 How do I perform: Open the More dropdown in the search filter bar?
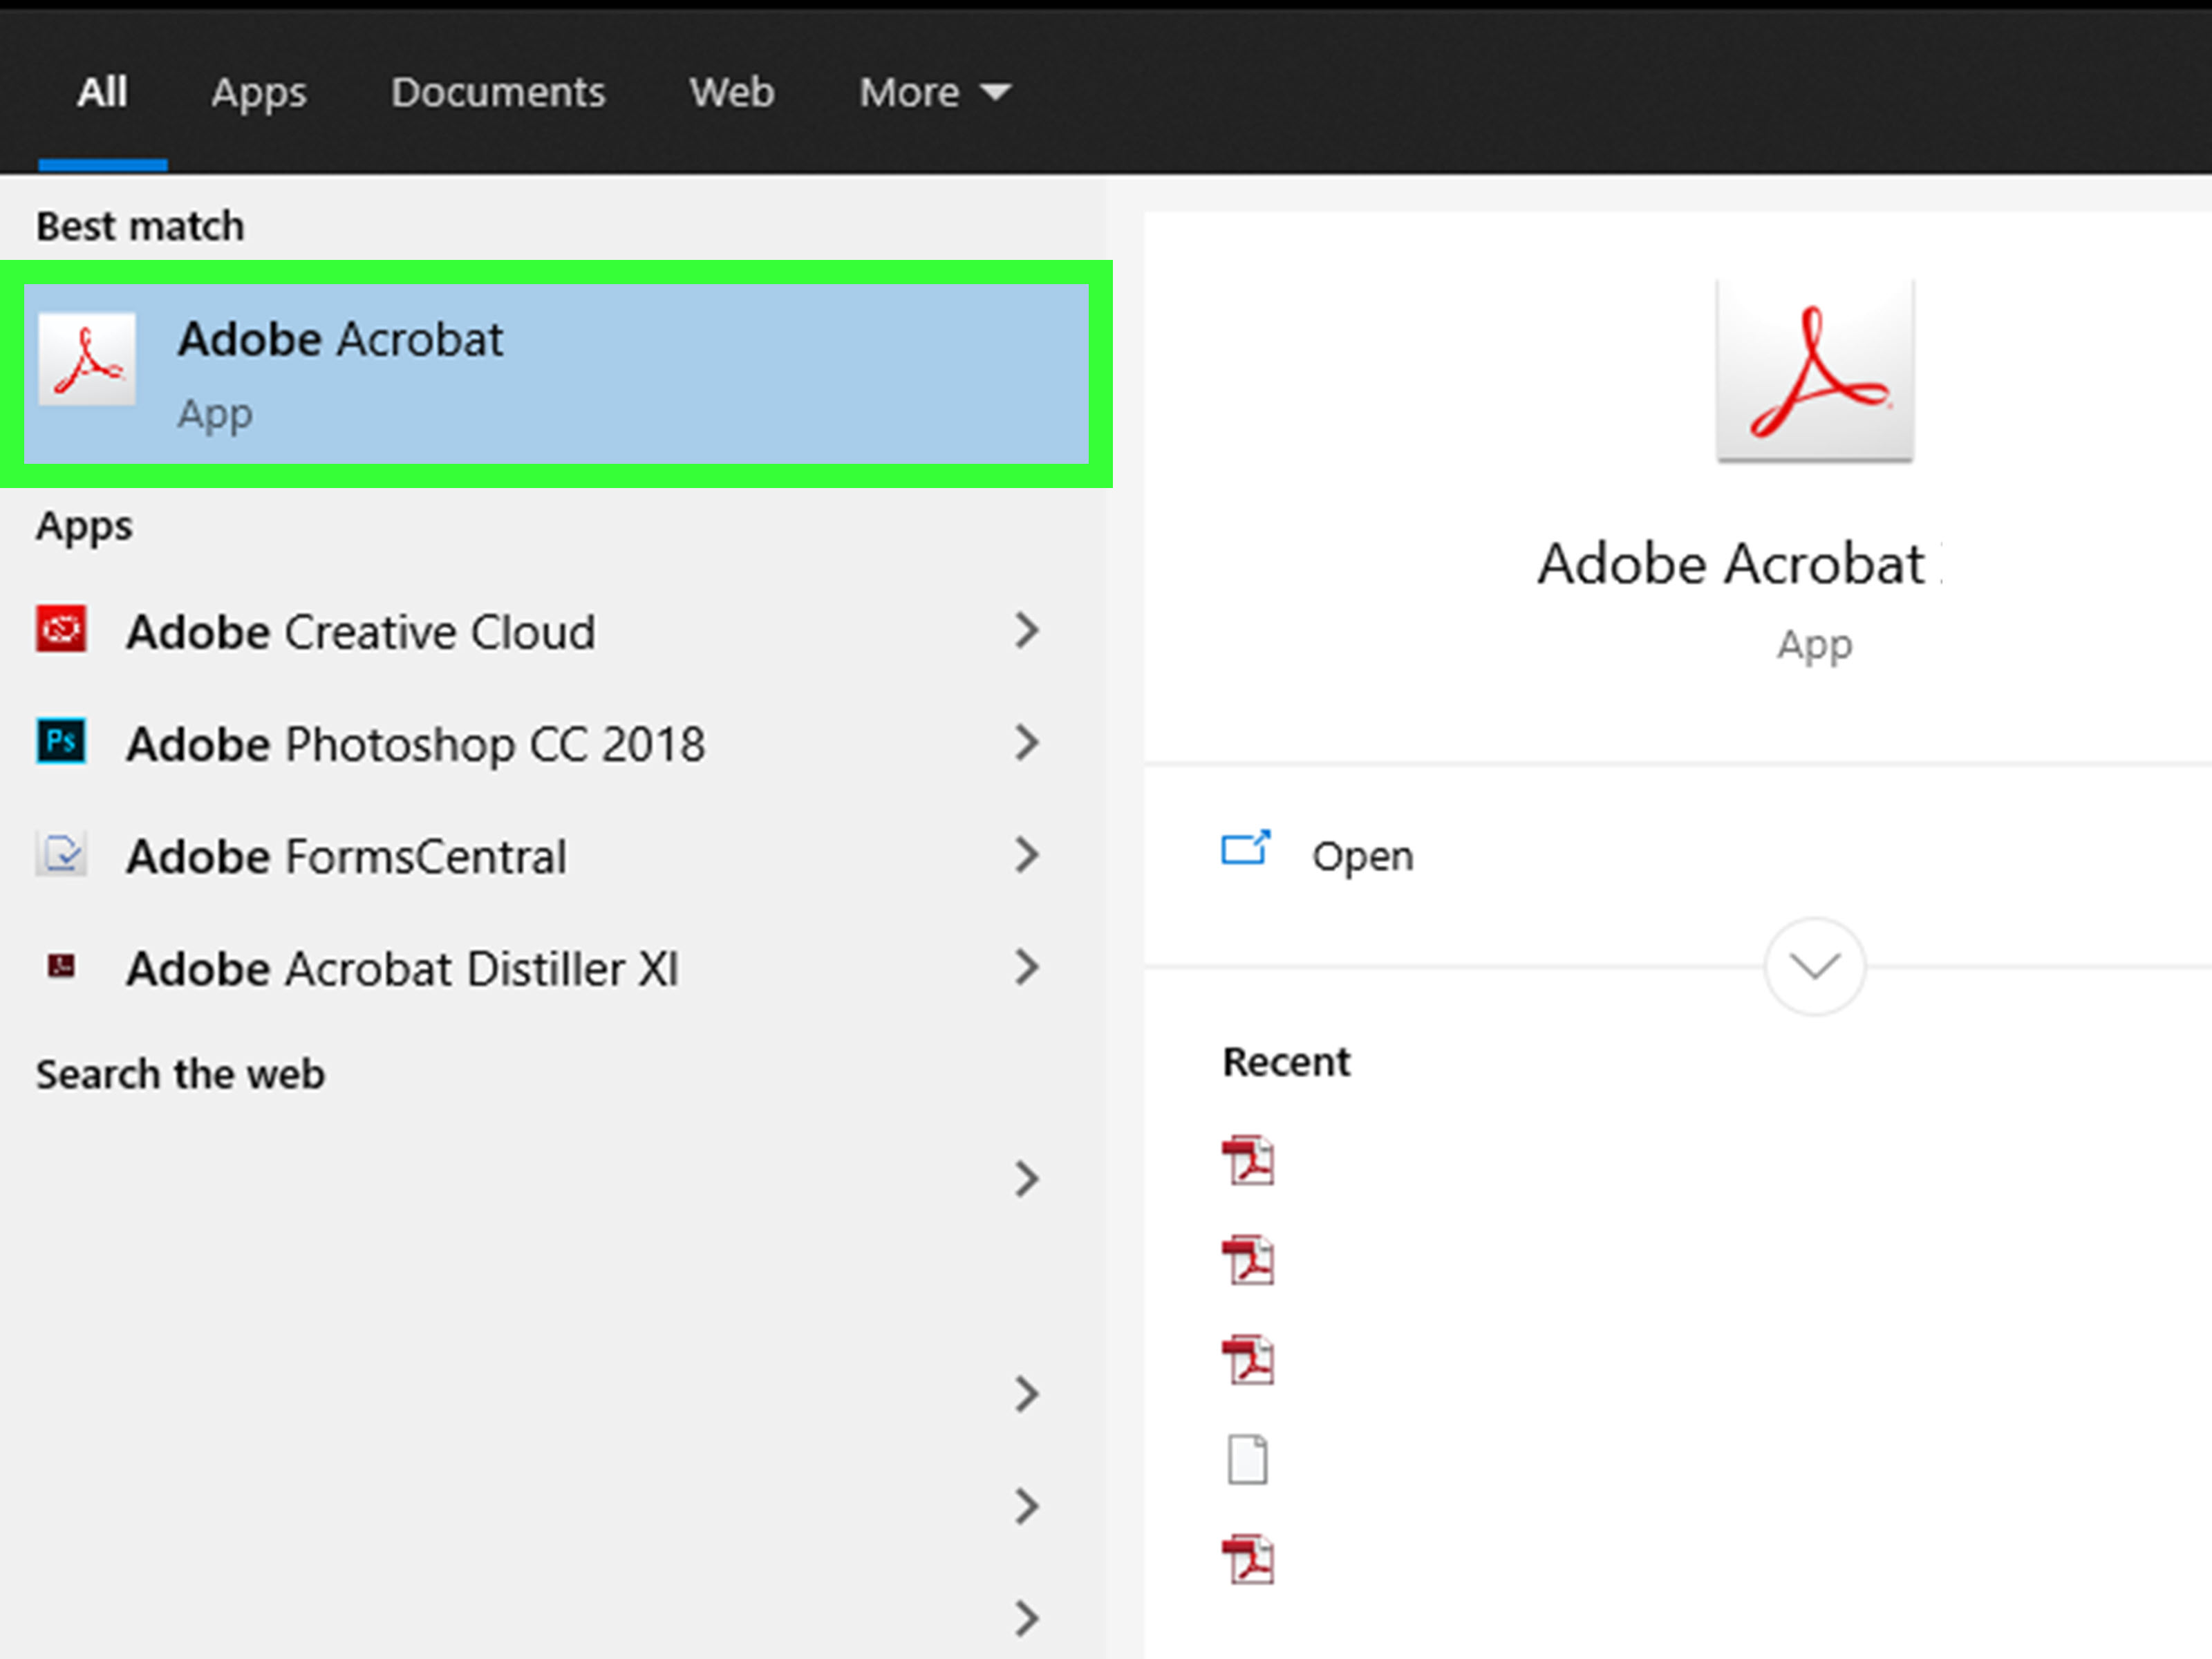(935, 93)
